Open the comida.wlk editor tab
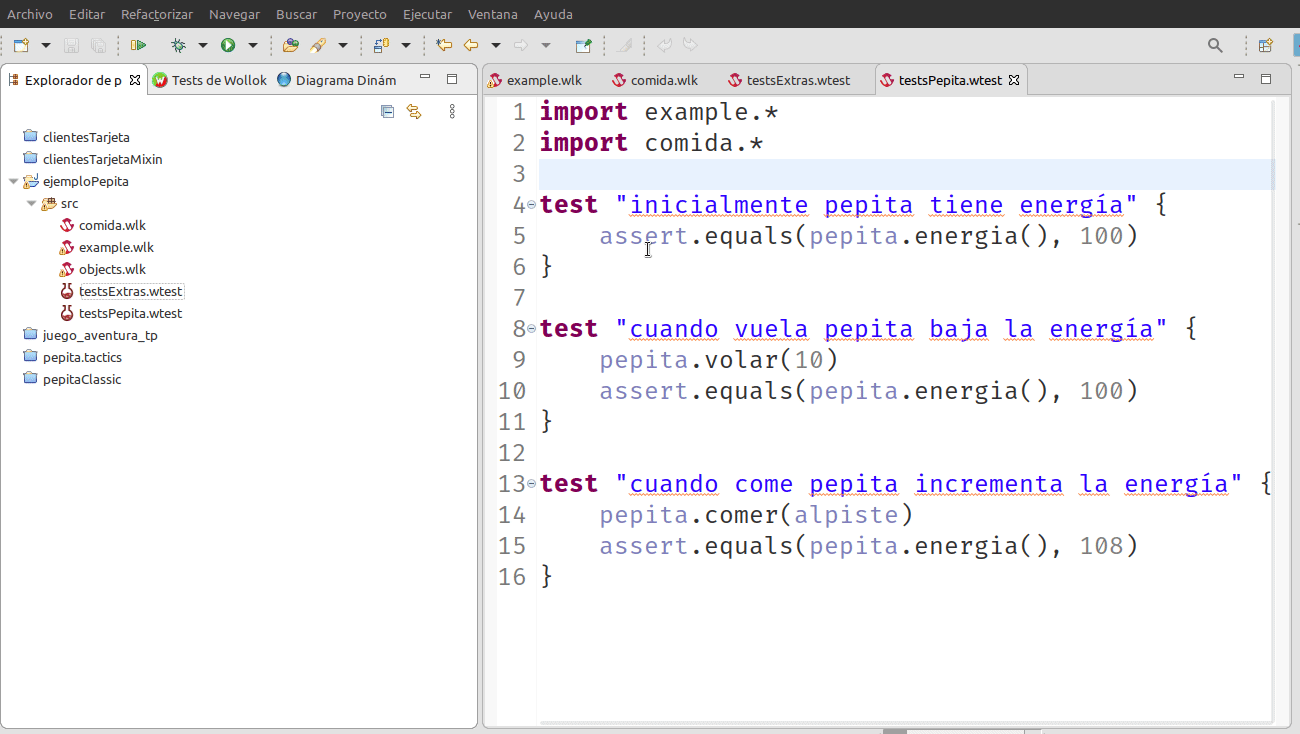The width and height of the screenshot is (1300, 734). point(656,80)
